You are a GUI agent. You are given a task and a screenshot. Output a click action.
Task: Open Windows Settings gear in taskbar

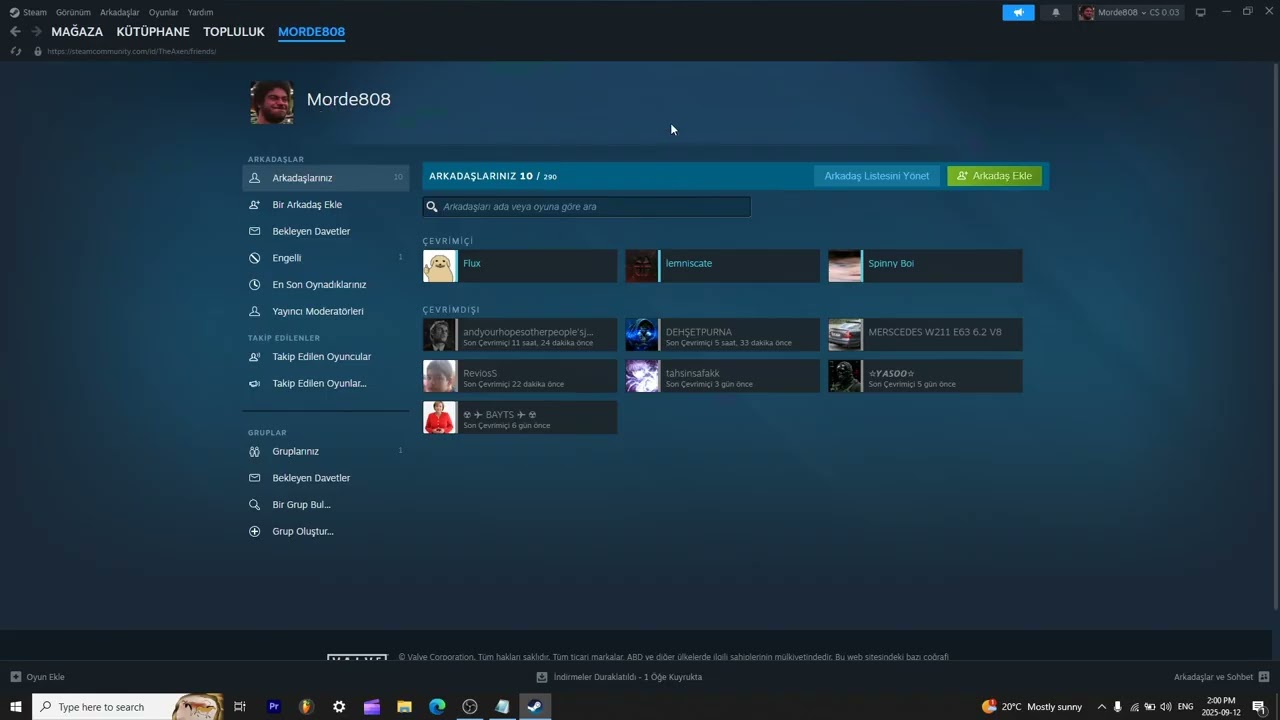click(339, 707)
